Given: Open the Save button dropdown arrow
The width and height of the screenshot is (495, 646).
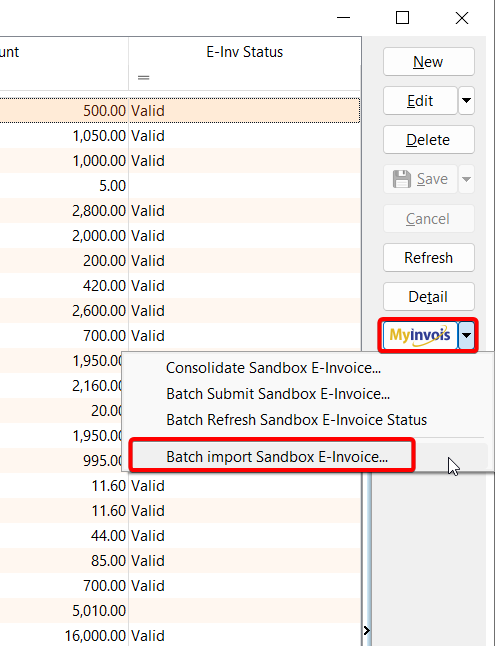Looking at the screenshot, I should point(466,179).
